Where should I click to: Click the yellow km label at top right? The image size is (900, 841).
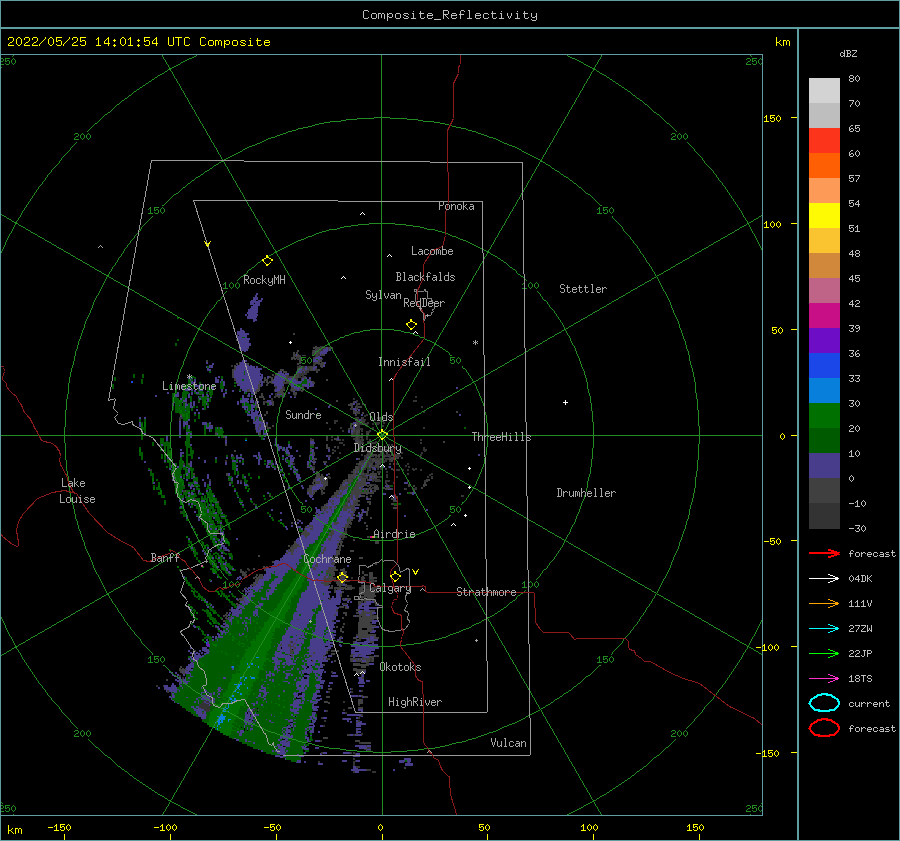782,42
